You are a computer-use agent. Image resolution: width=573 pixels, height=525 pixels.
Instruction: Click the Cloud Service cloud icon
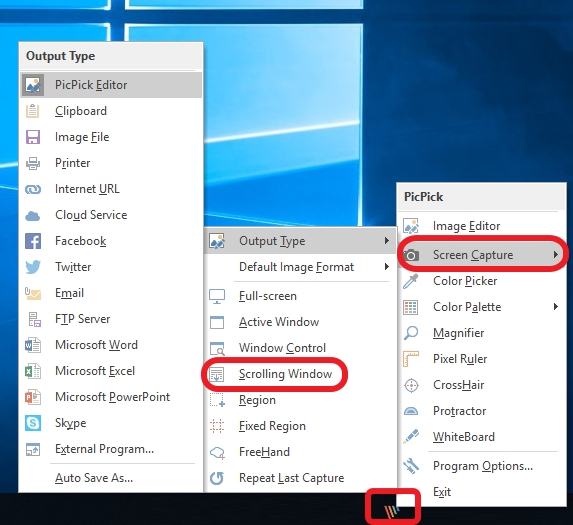33,216
